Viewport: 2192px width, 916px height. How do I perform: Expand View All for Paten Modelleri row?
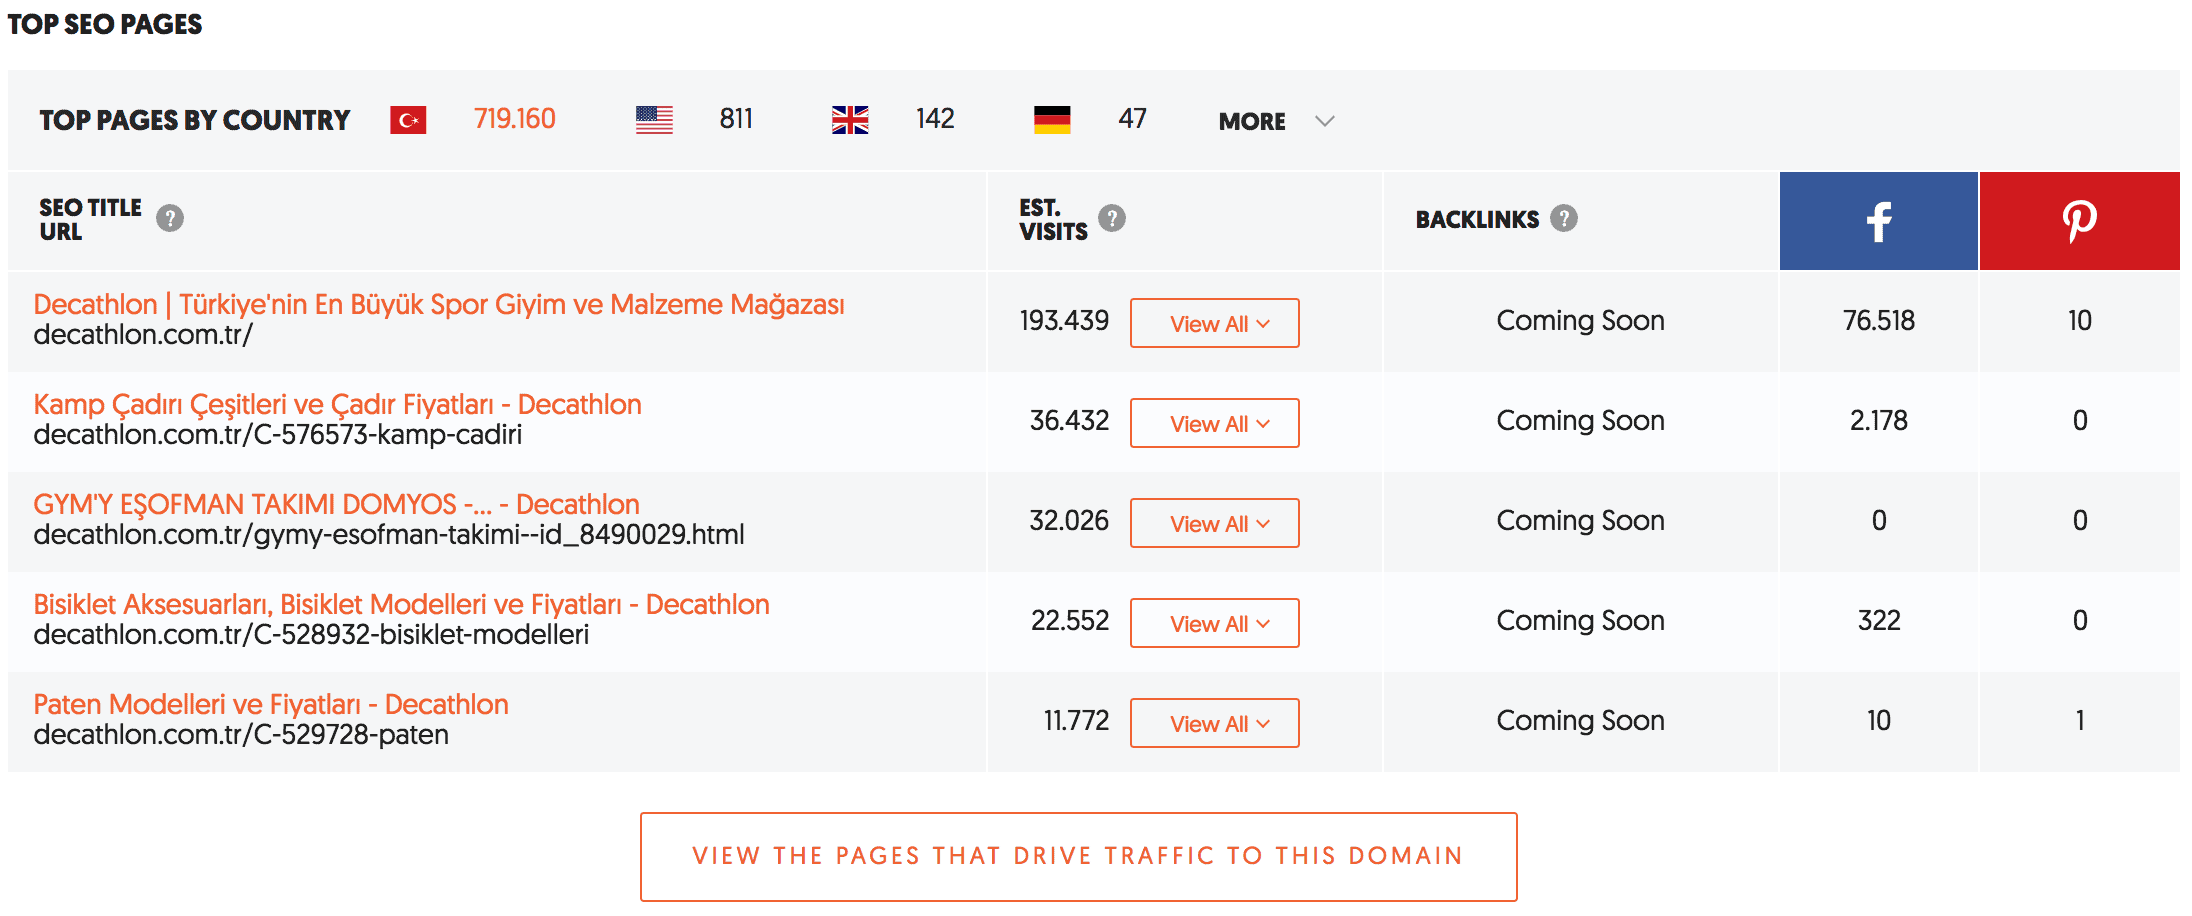pos(1215,723)
